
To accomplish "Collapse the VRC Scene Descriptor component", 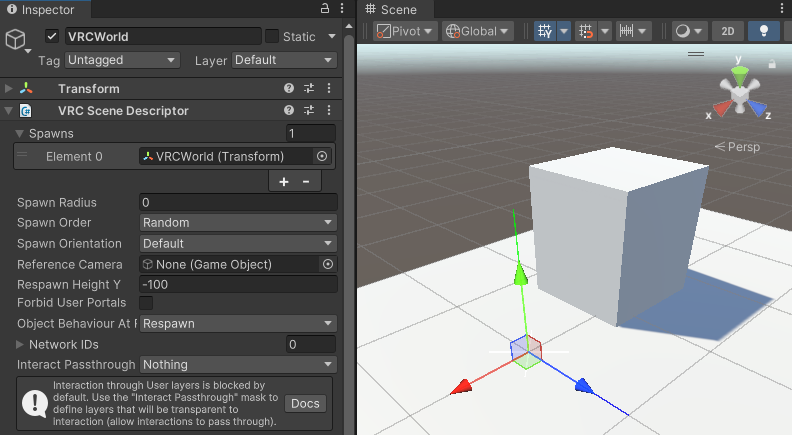I will pyautogui.click(x=9, y=110).
